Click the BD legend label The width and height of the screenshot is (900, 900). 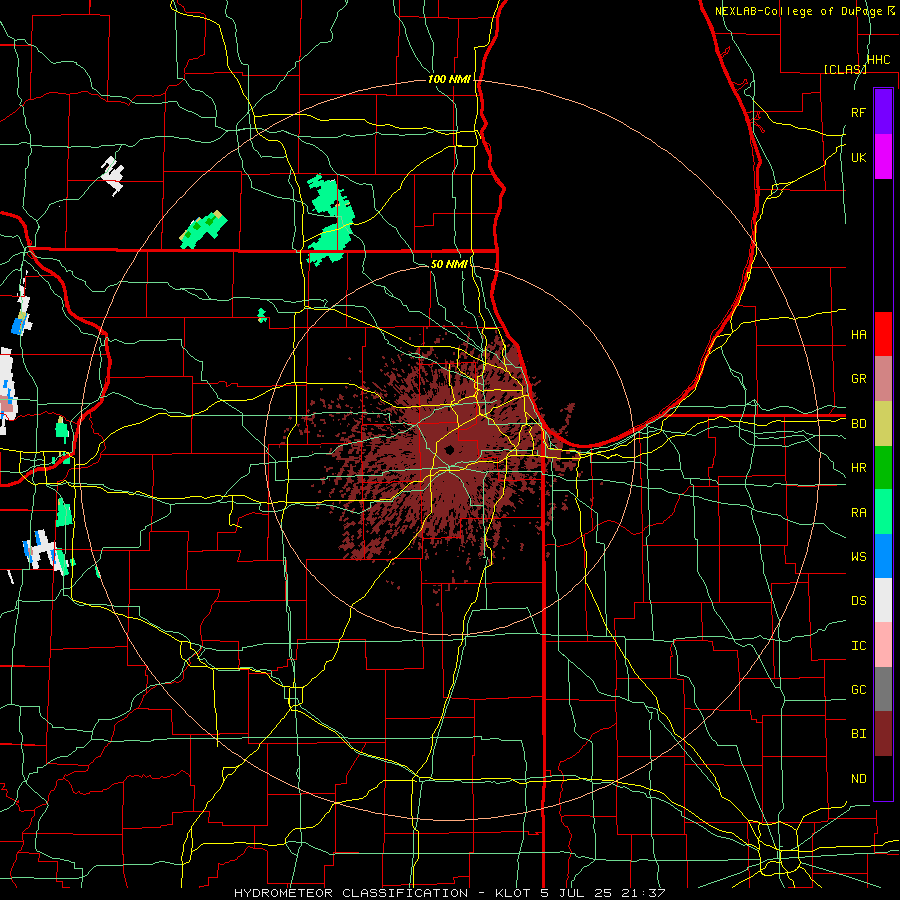click(x=858, y=424)
